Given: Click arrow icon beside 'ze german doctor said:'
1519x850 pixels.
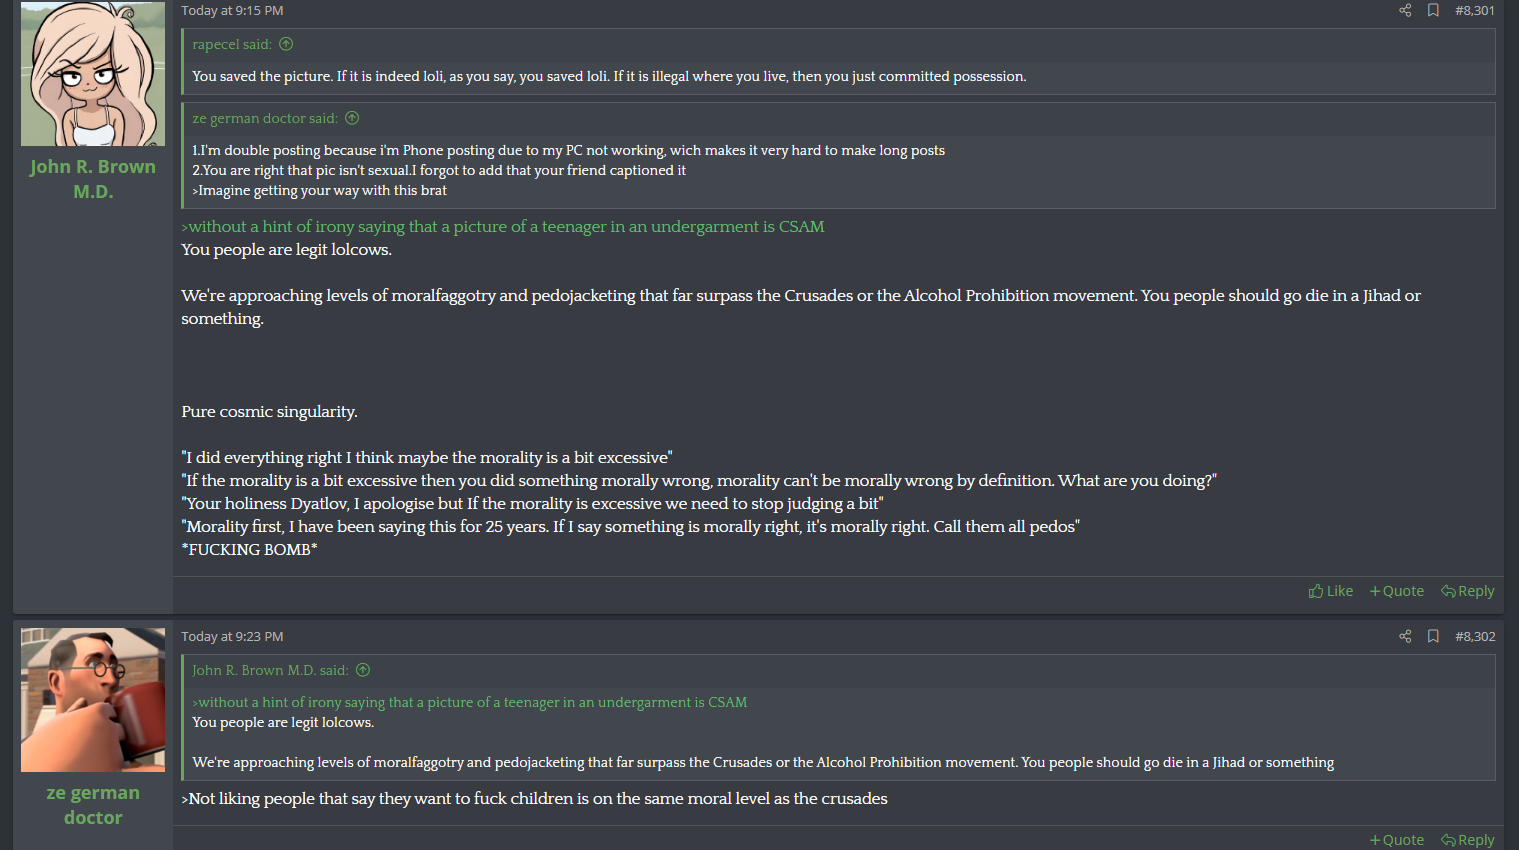Looking at the screenshot, I should pos(352,118).
